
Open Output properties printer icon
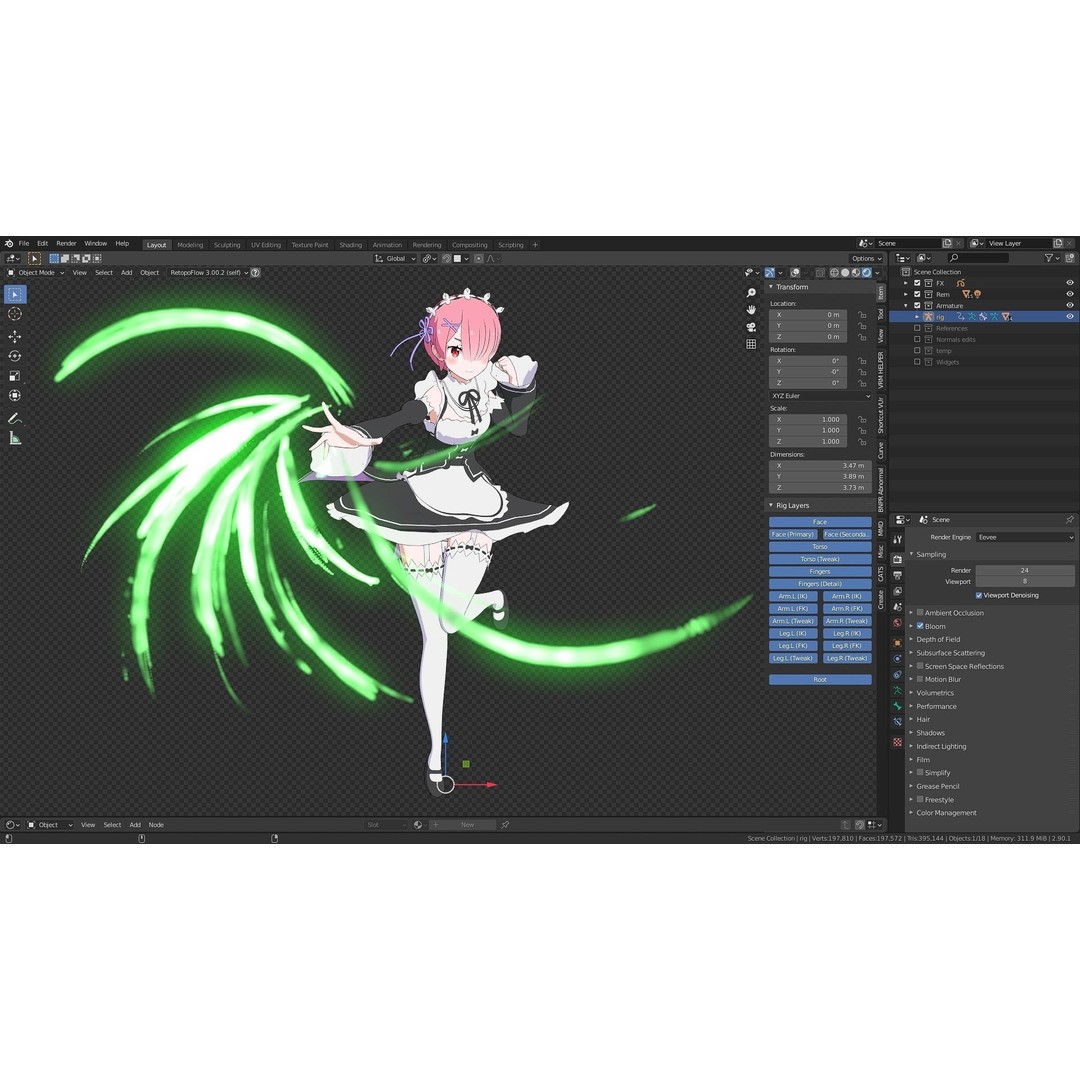pos(897,575)
